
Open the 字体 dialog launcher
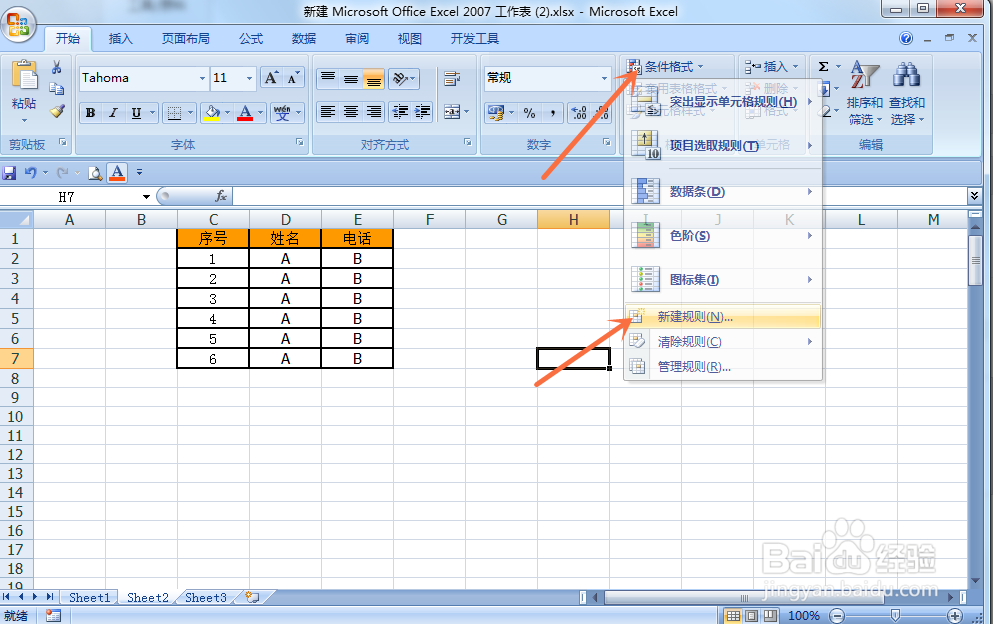tap(300, 143)
